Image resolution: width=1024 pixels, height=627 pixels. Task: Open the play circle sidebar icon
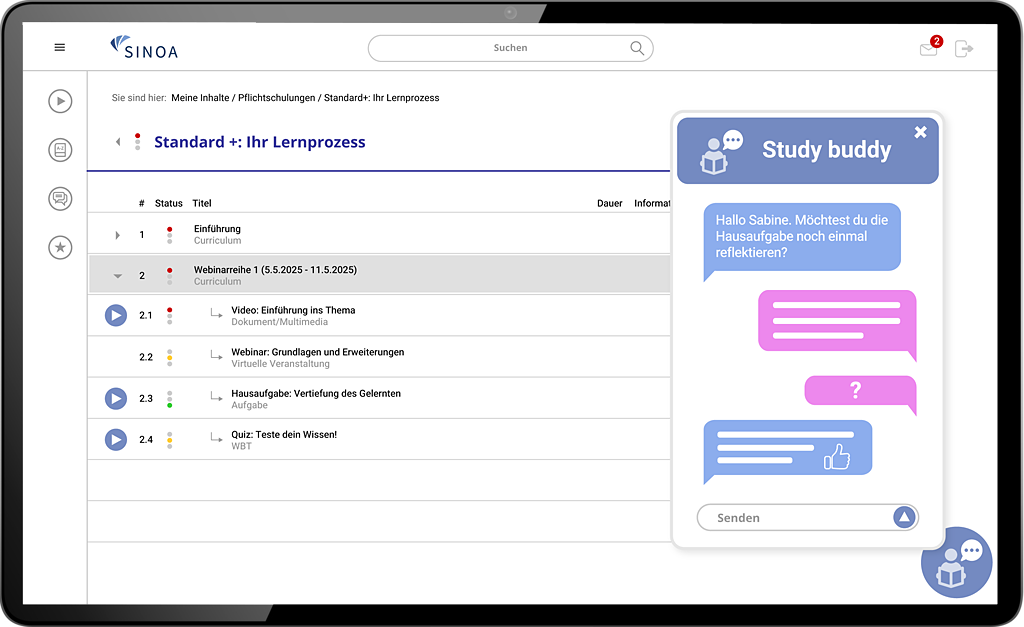click(60, 100)
